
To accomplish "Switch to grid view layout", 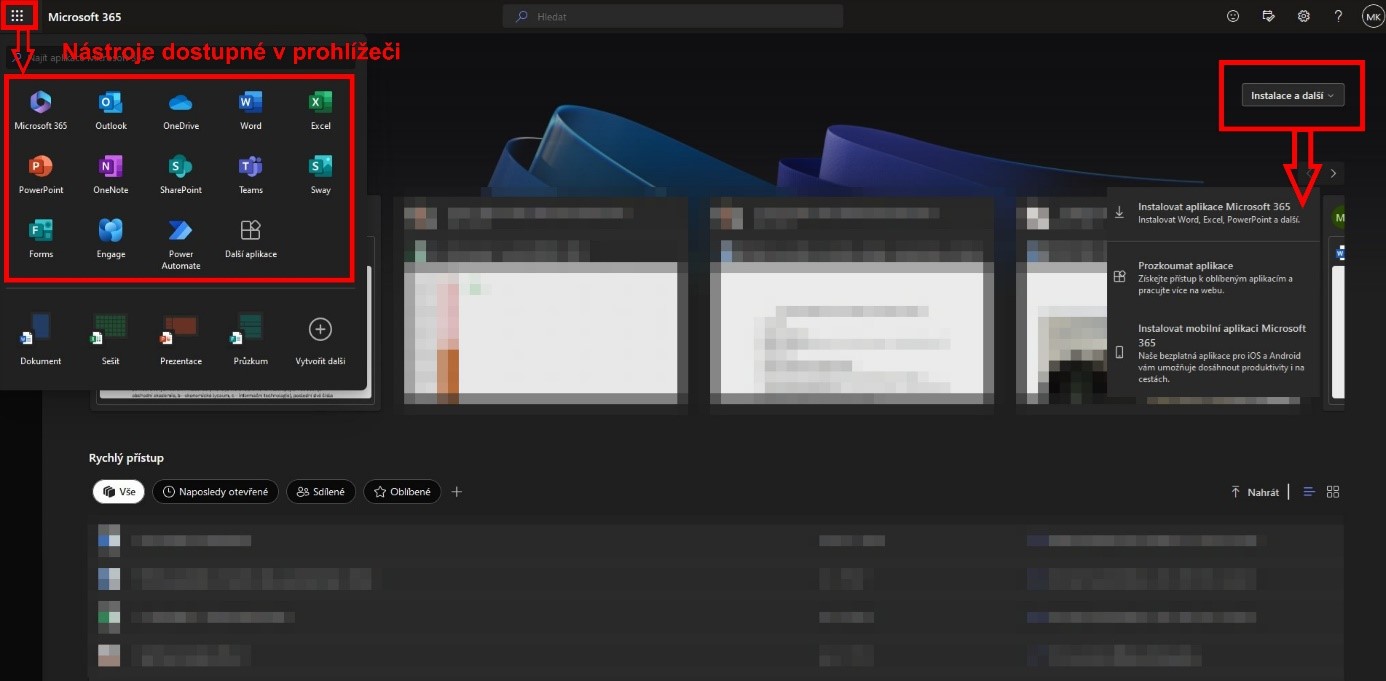I will 1332,492.
